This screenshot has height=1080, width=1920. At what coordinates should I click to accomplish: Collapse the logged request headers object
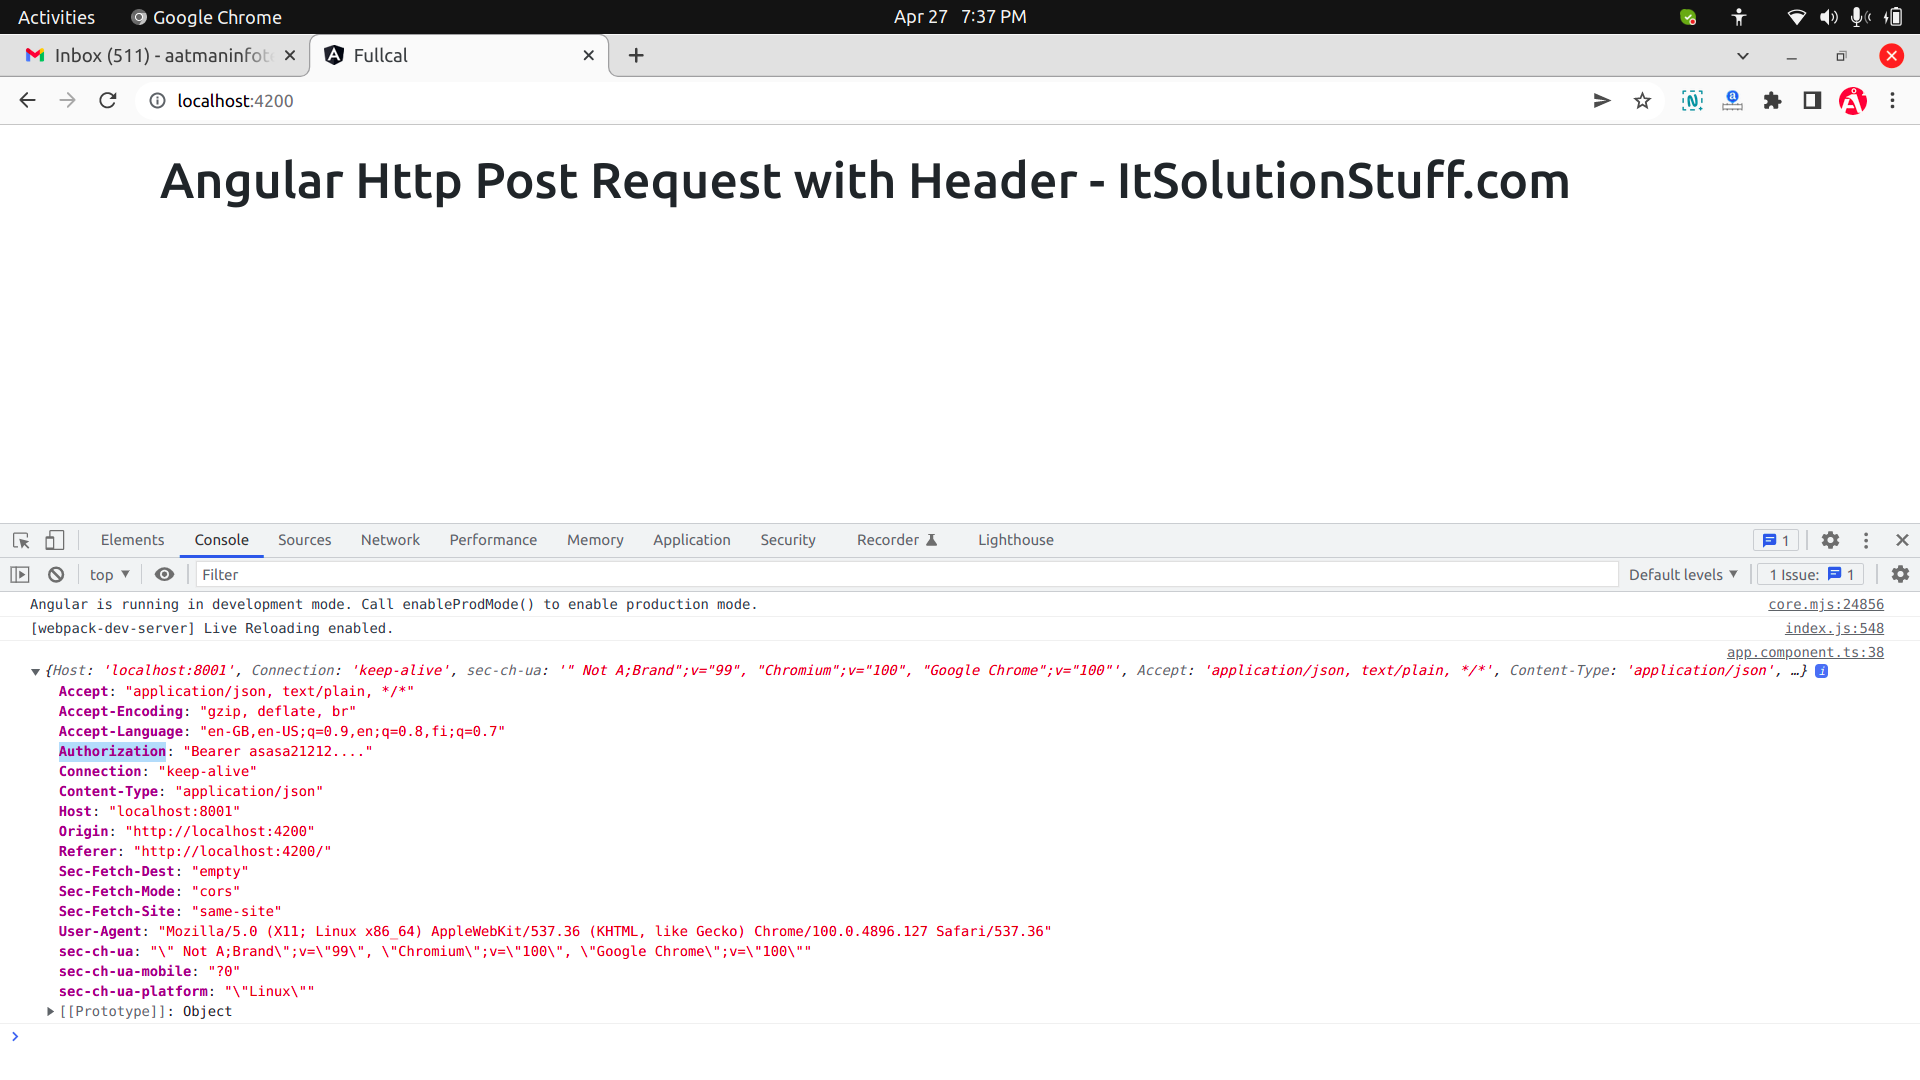(x=36, y=670)
